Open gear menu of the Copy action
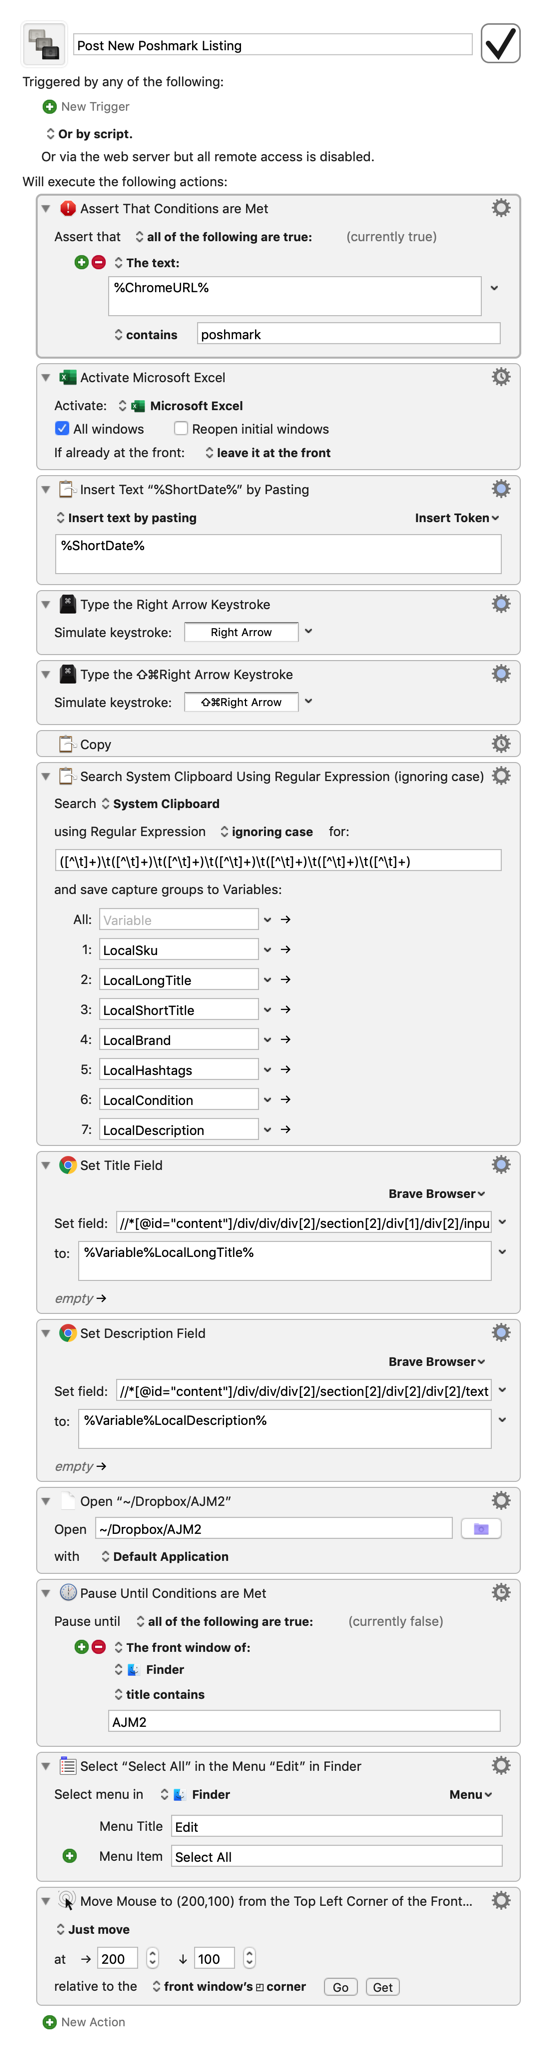Image resolution: width=542 pixels, height=2050 pixels. (501, 743)
